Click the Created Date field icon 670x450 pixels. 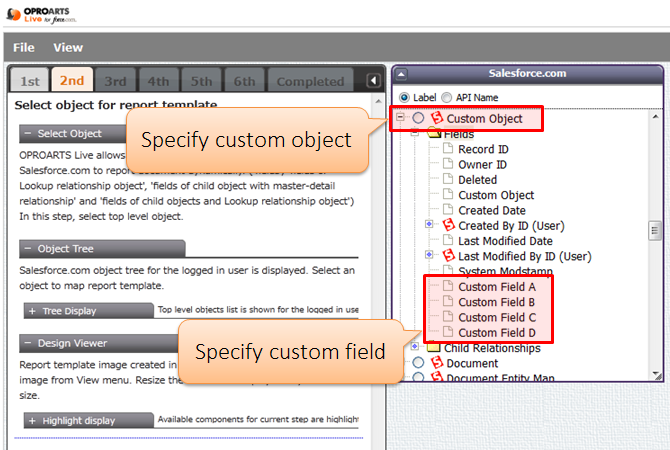click(x=448, y=209)
